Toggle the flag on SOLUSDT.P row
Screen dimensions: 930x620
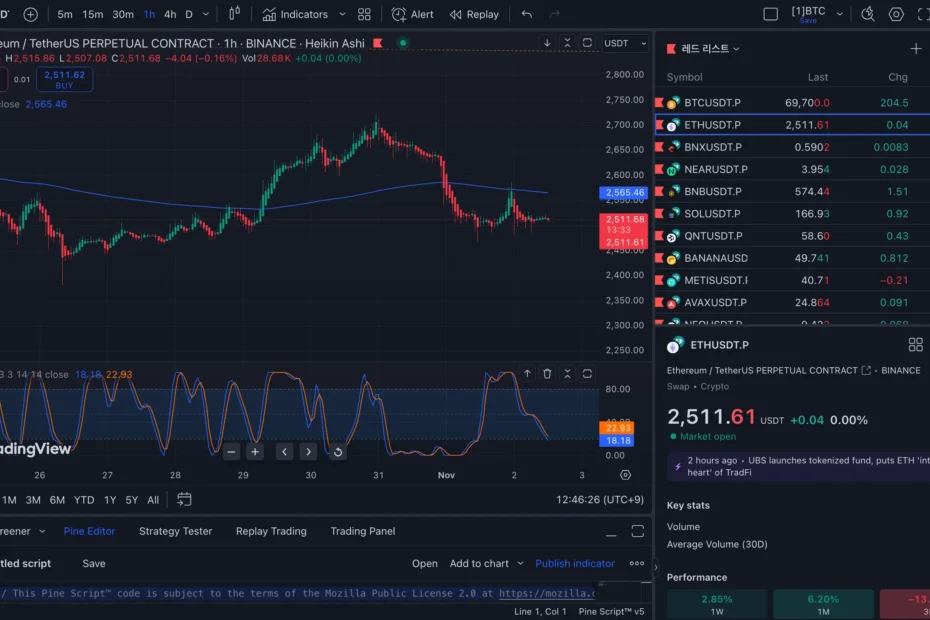659,214
